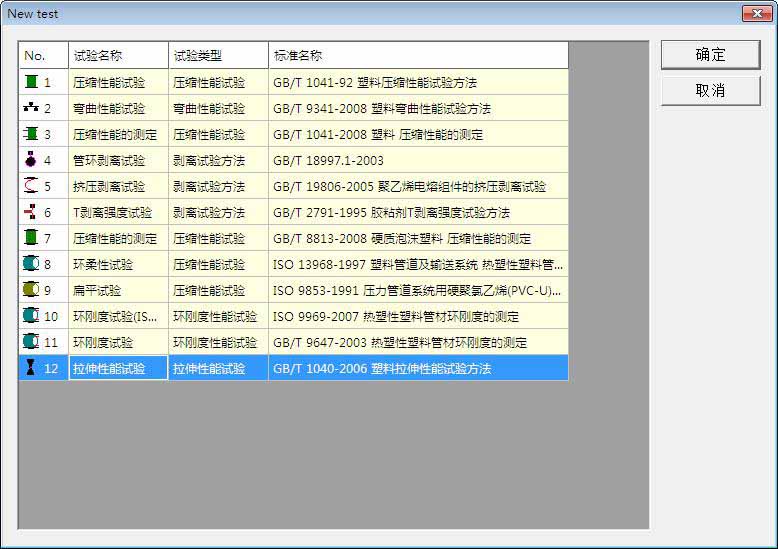This screenshot has height=549, width=778.
Task: Click the ISO 9853-1991 standard cell
Action: pyautogui.click(x=418, y=291)
